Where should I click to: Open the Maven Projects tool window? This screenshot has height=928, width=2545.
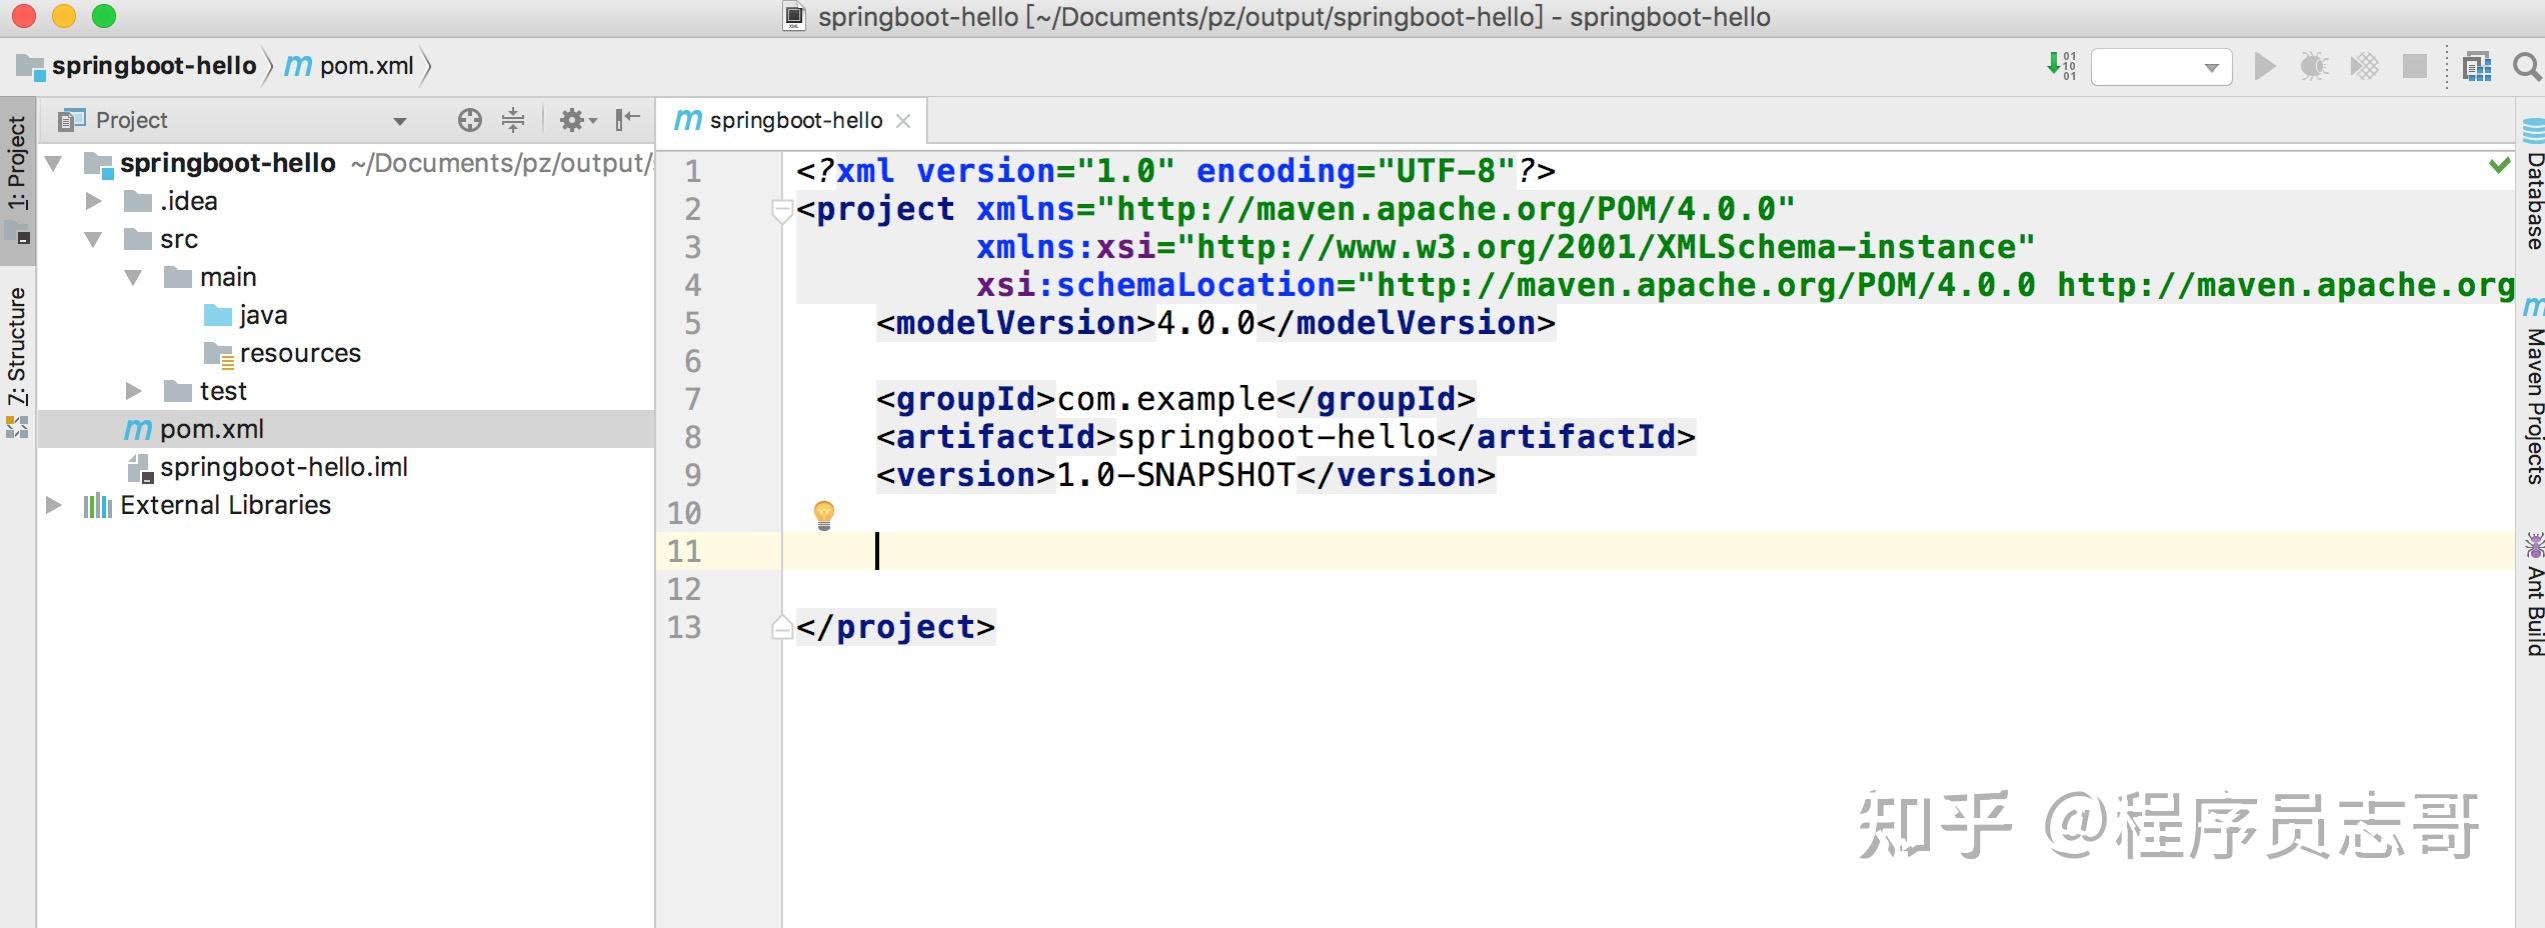coord(2532,392)
